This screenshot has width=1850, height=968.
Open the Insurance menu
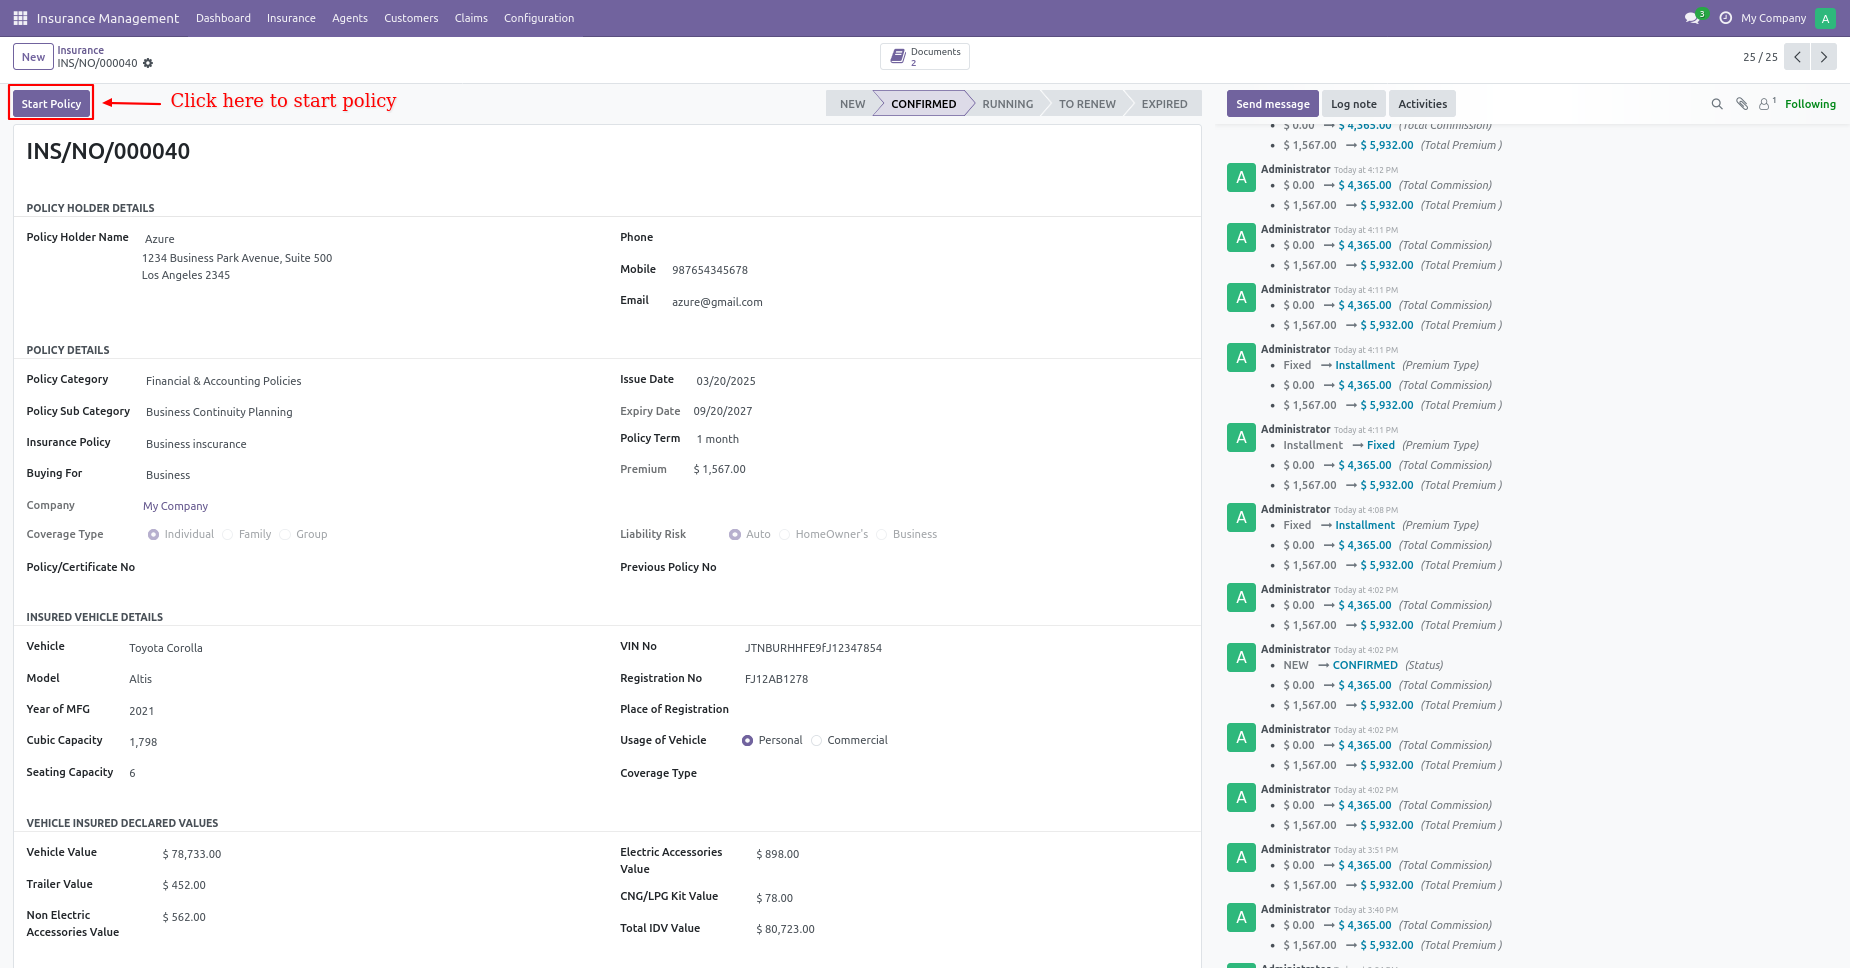click(x=291, y=18)
